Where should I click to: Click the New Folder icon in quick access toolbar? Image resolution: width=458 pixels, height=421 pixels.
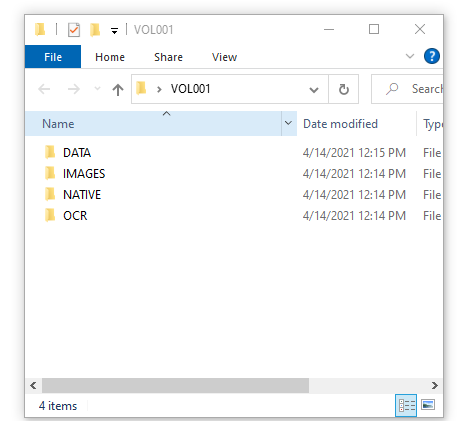(95, 30)
